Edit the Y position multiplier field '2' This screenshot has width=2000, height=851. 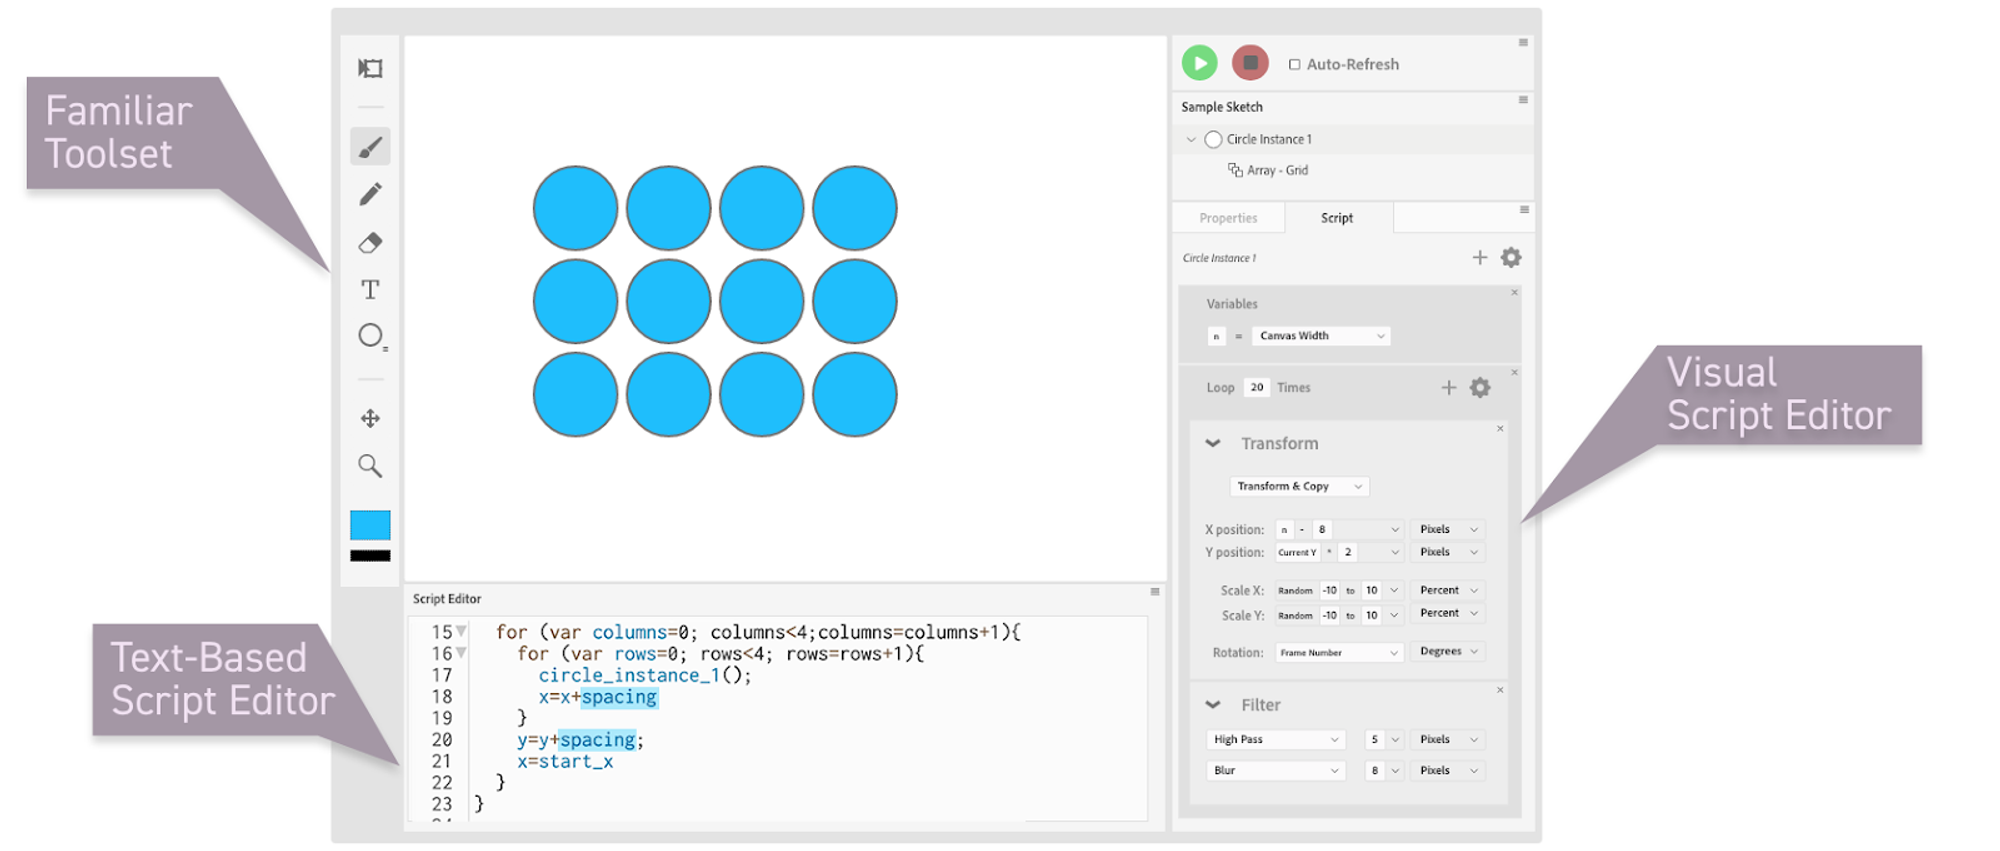1348,553
